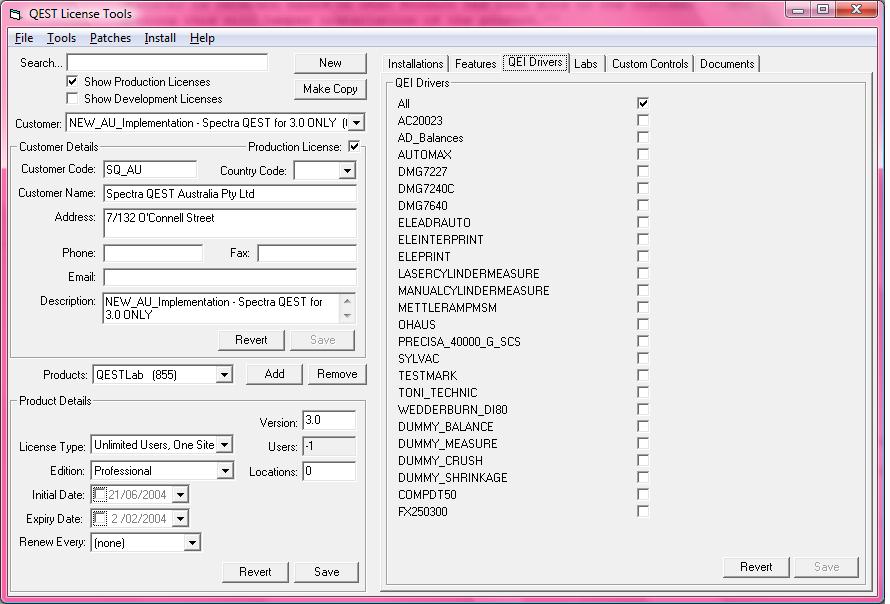The height and width of the screenshot is (604, 890).
Task: Click the Remove product button
Action: tap(337, 374)
